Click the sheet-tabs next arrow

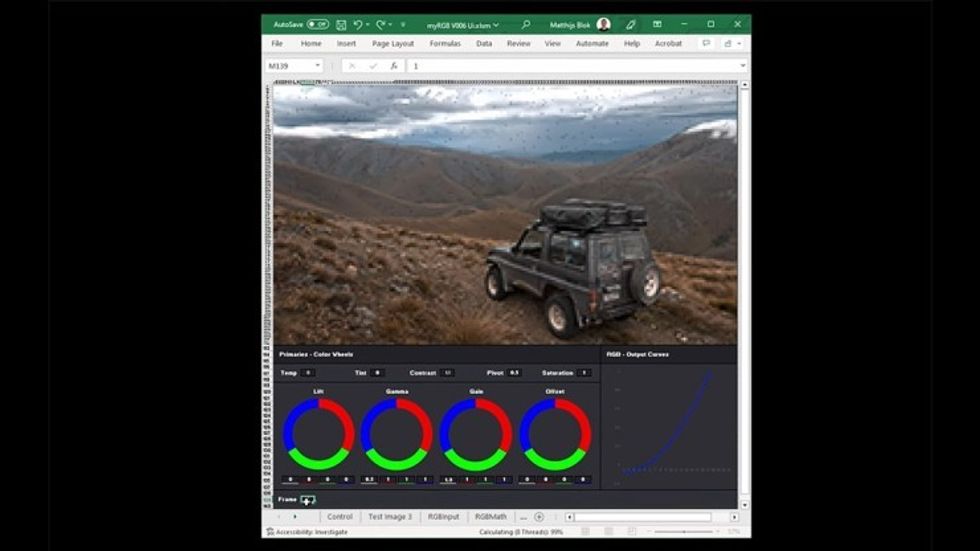295,517
